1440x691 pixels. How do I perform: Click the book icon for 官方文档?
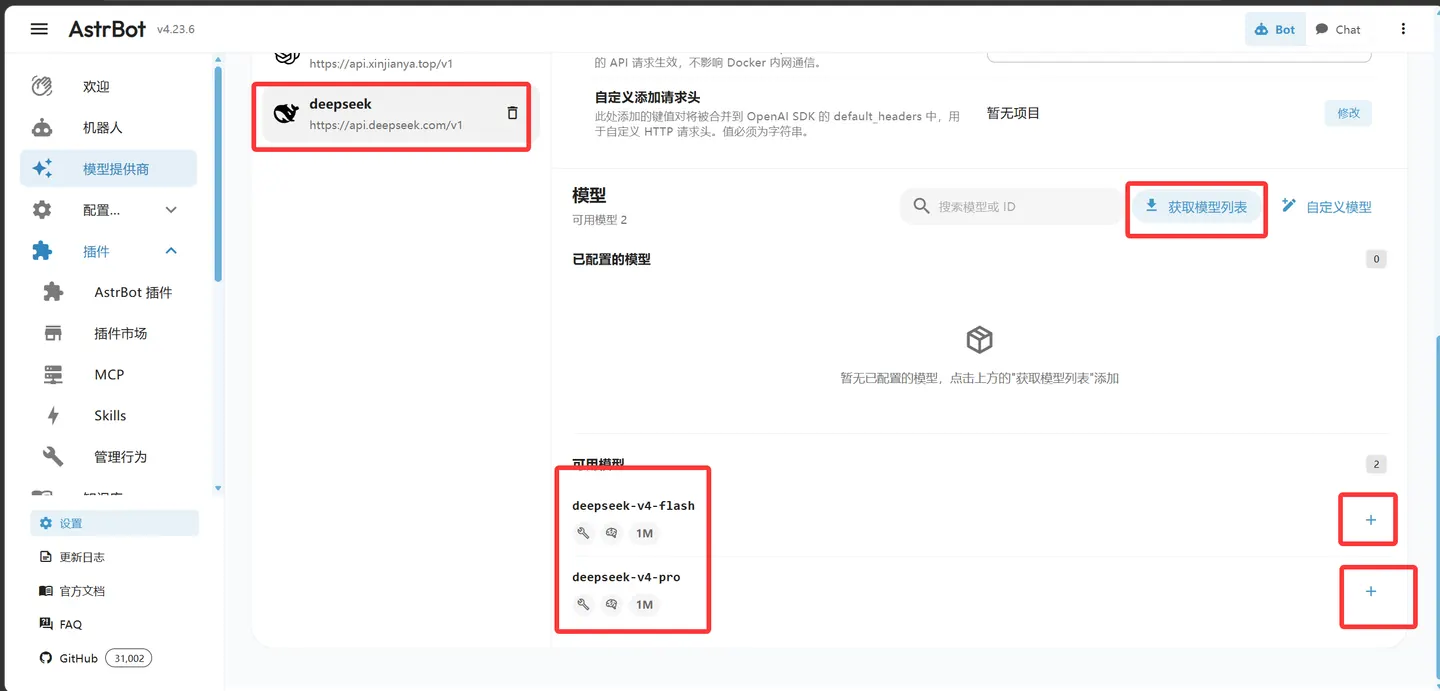tap(45, 591)
